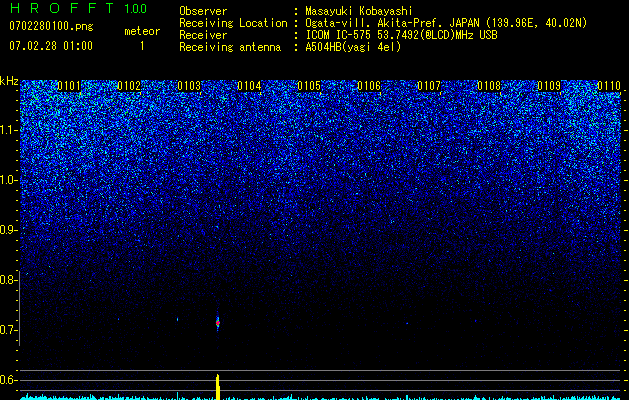Click the 0.8 kHz axis label
629x400 pixels.
click(8, 280)
